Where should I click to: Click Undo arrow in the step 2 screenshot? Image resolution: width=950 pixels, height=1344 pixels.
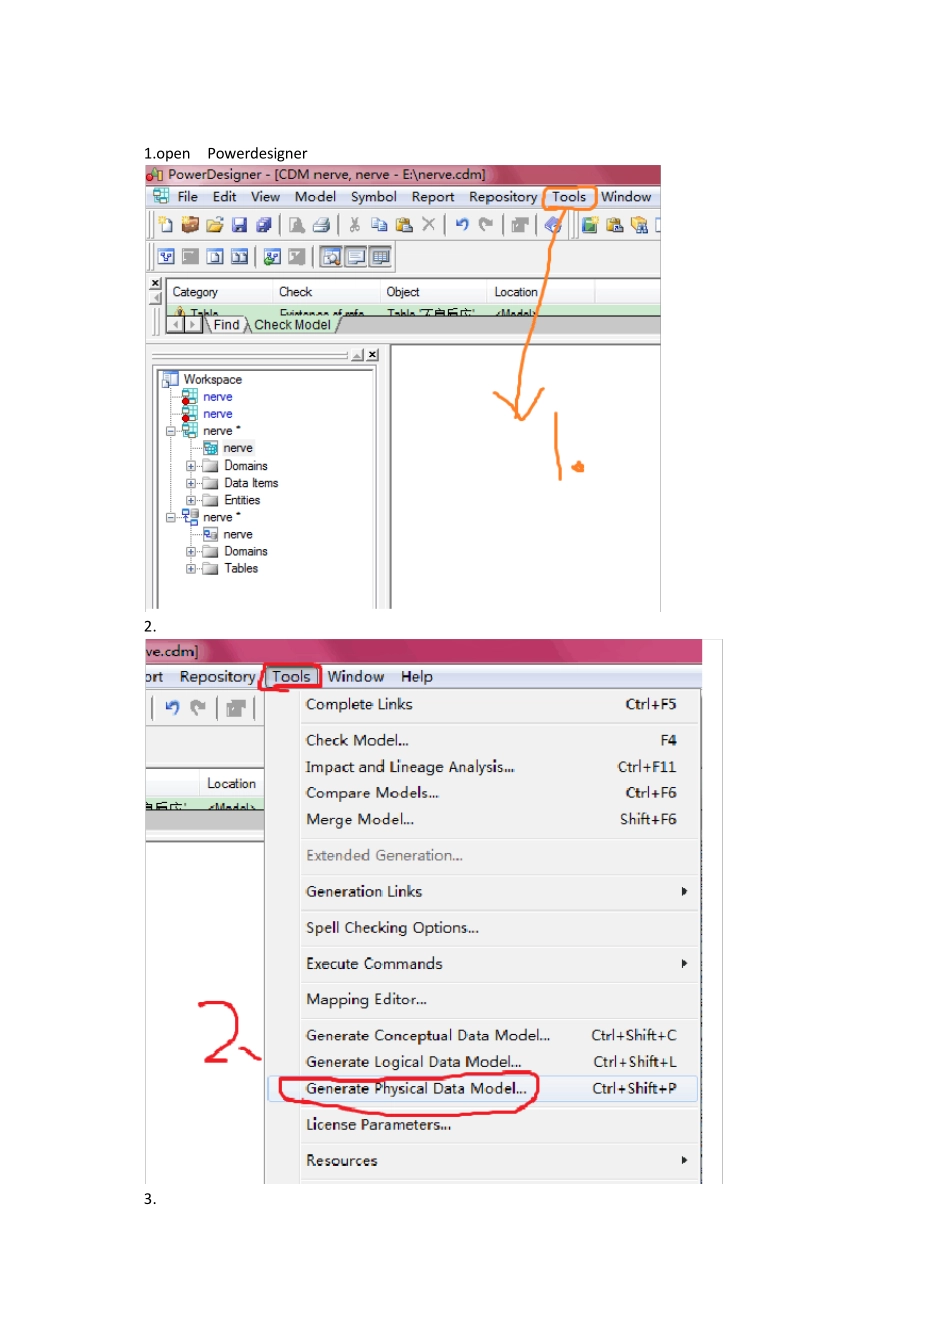172,708
